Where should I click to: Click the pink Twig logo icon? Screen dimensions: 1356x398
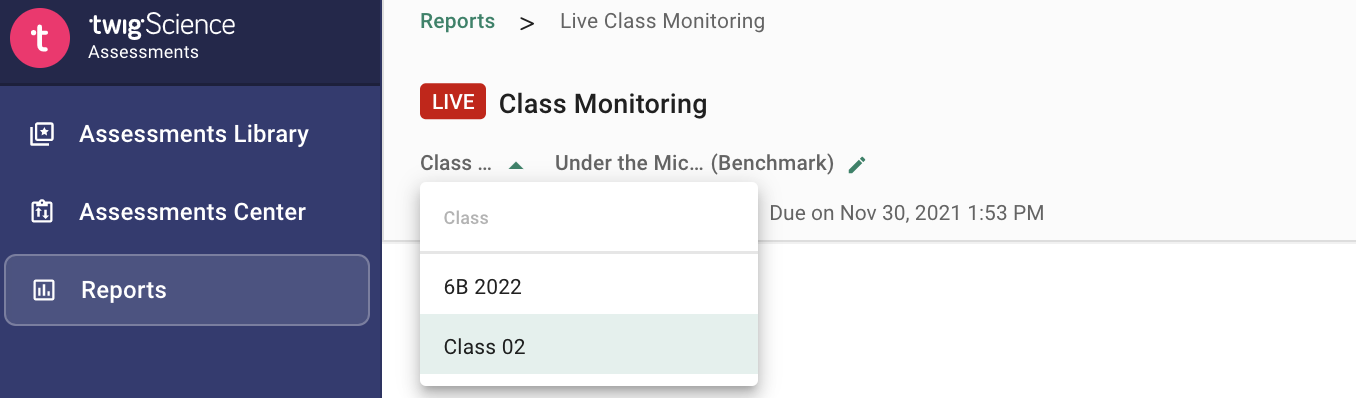tap(40, 39)
